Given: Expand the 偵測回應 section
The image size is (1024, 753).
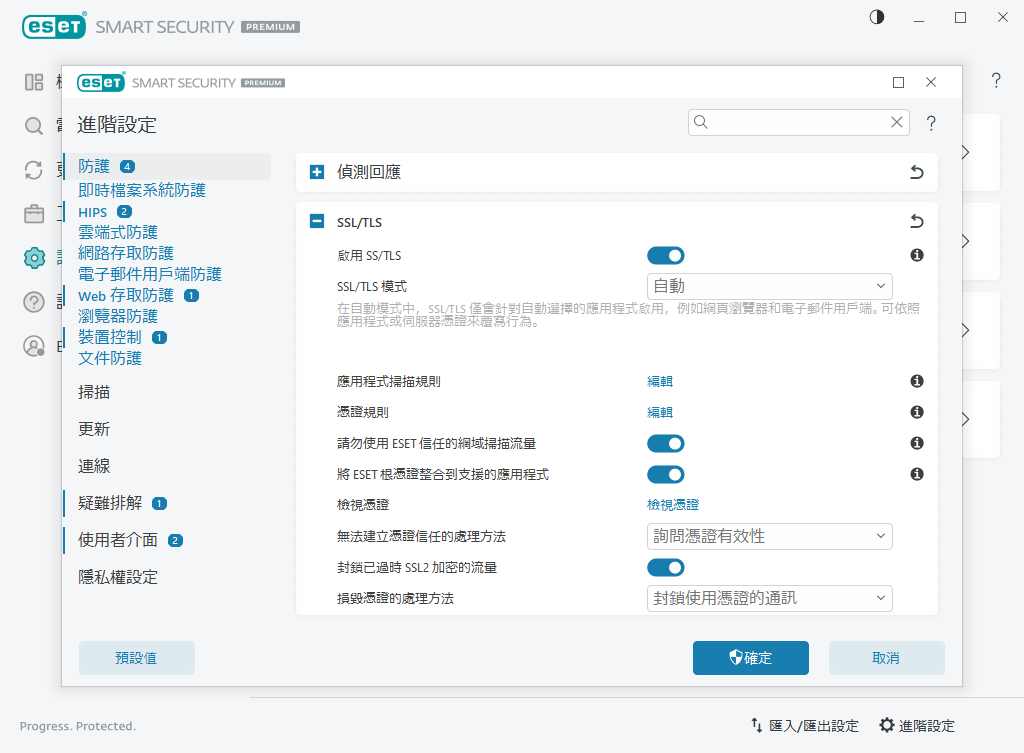Looking at the screenshot, I should pos(317,171).
